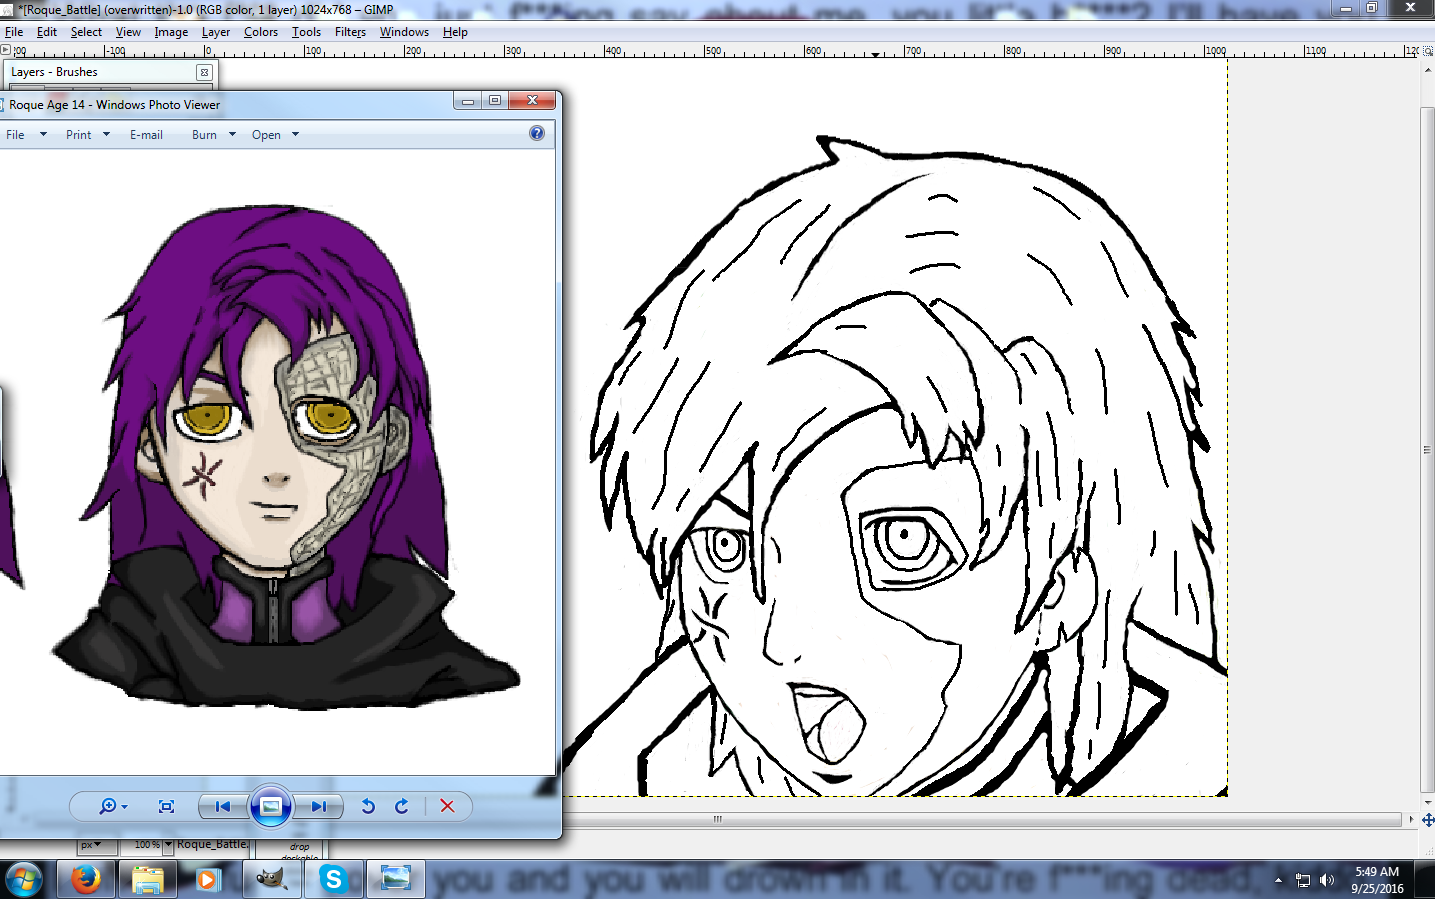The height and width of the screenshot is (899, 1435).
Task: Go to previous photo in Photo Viewer
Action: pos(223,806)
